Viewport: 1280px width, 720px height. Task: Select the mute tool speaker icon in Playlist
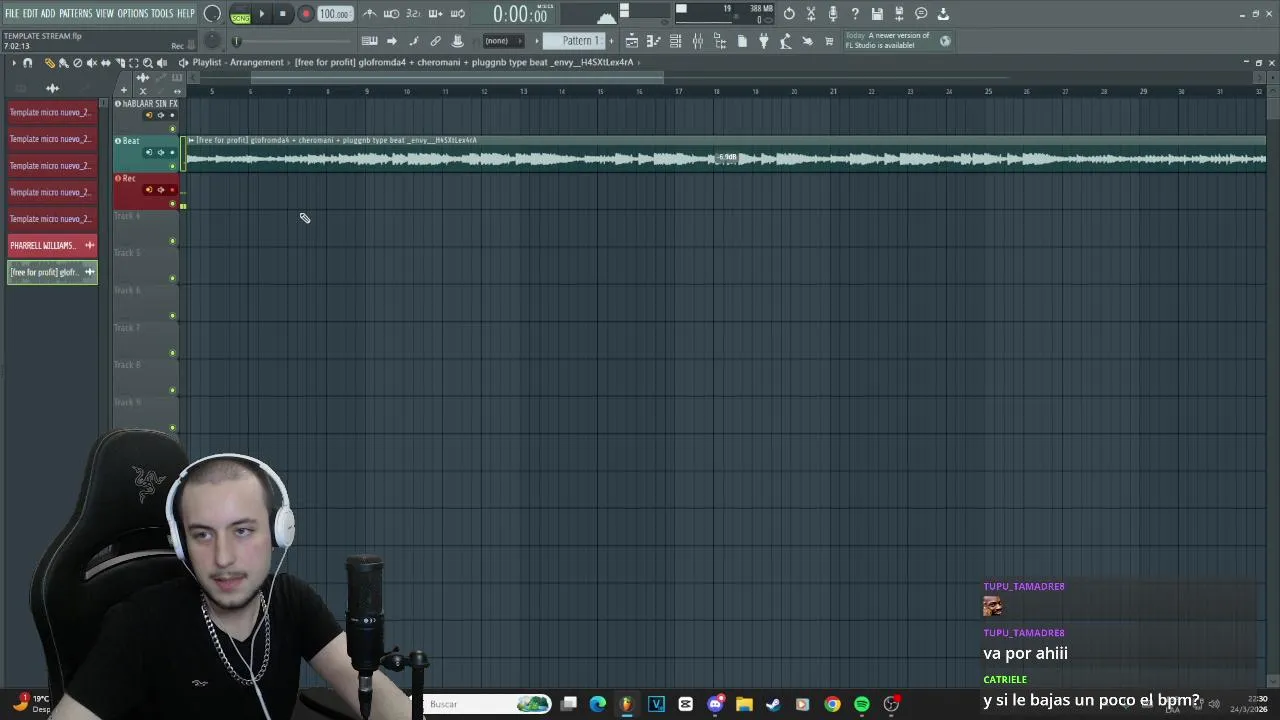[92, 63]
